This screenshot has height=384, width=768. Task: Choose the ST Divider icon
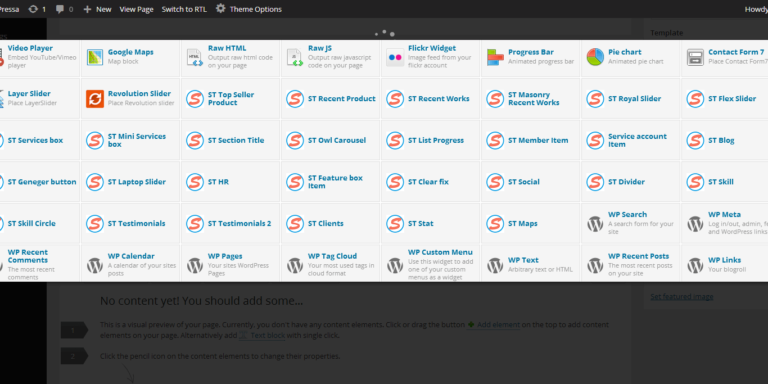pos(595,182)
